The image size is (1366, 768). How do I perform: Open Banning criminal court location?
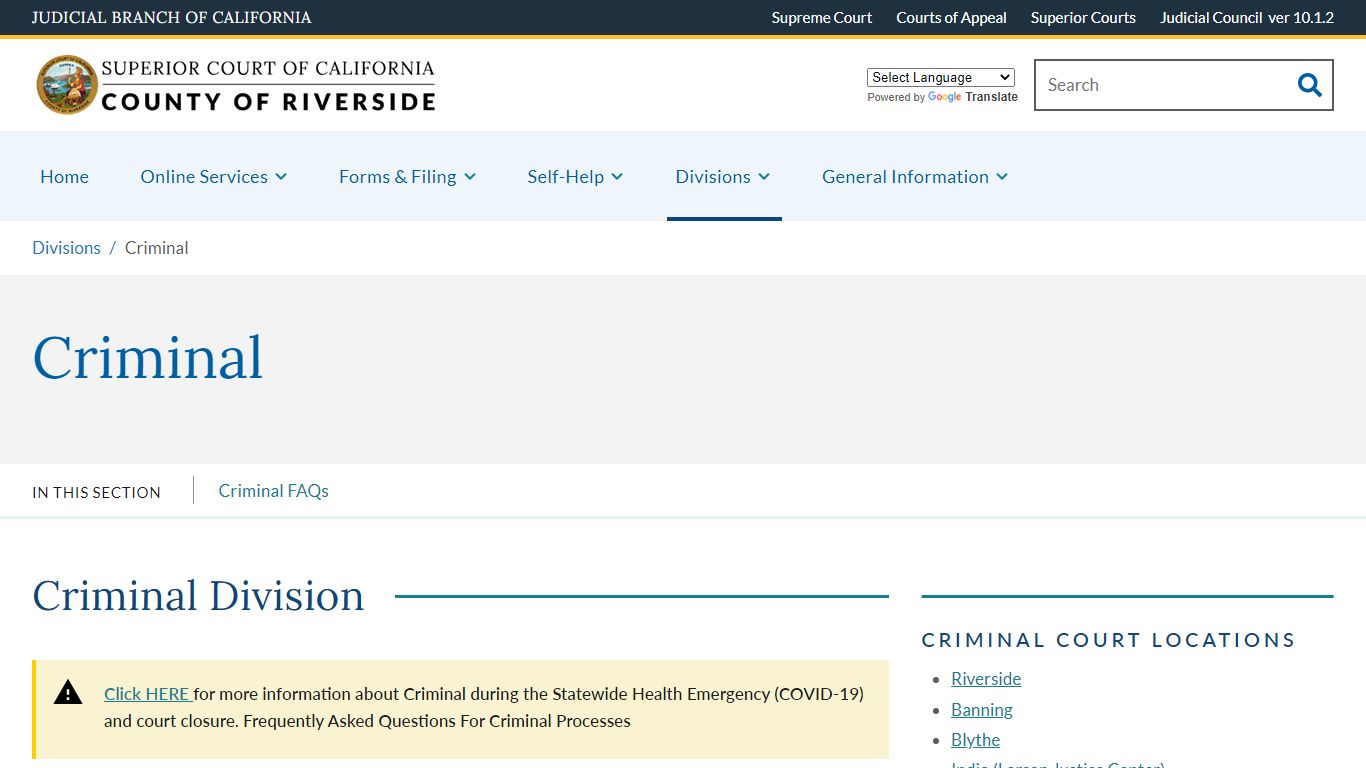click(x=982, y=710)
